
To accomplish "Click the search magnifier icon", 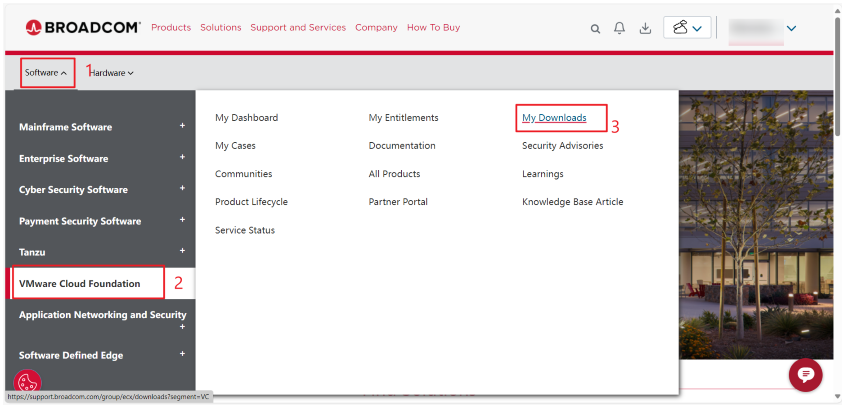I will 596,29.
